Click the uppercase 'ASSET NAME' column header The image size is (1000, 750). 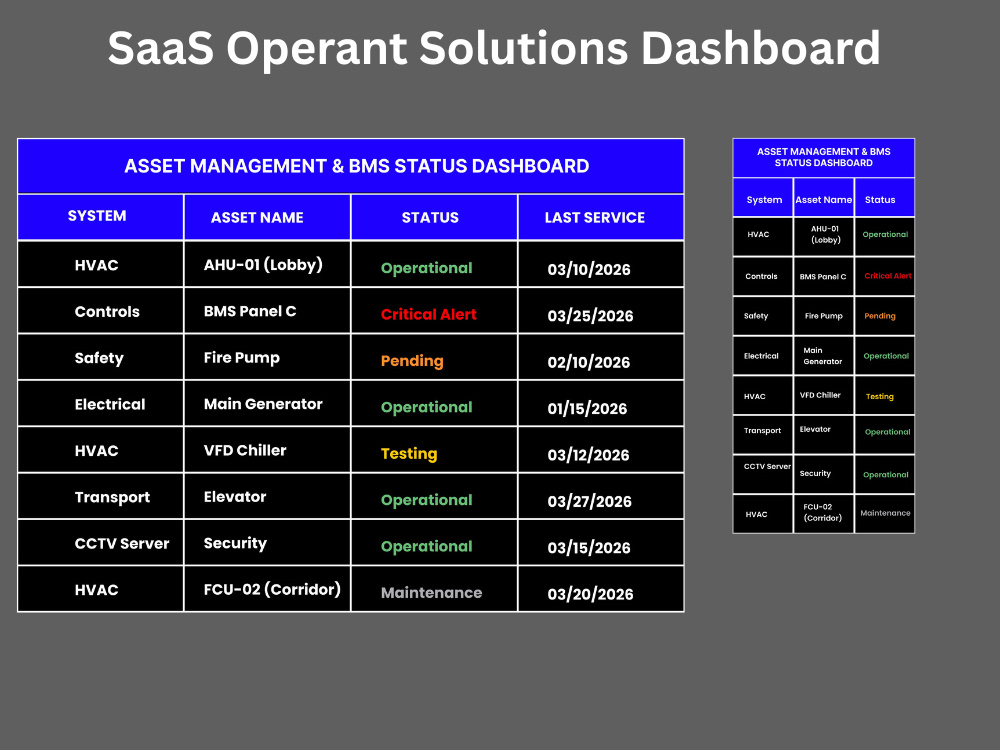pyautogui.click(x=257, y=217)
